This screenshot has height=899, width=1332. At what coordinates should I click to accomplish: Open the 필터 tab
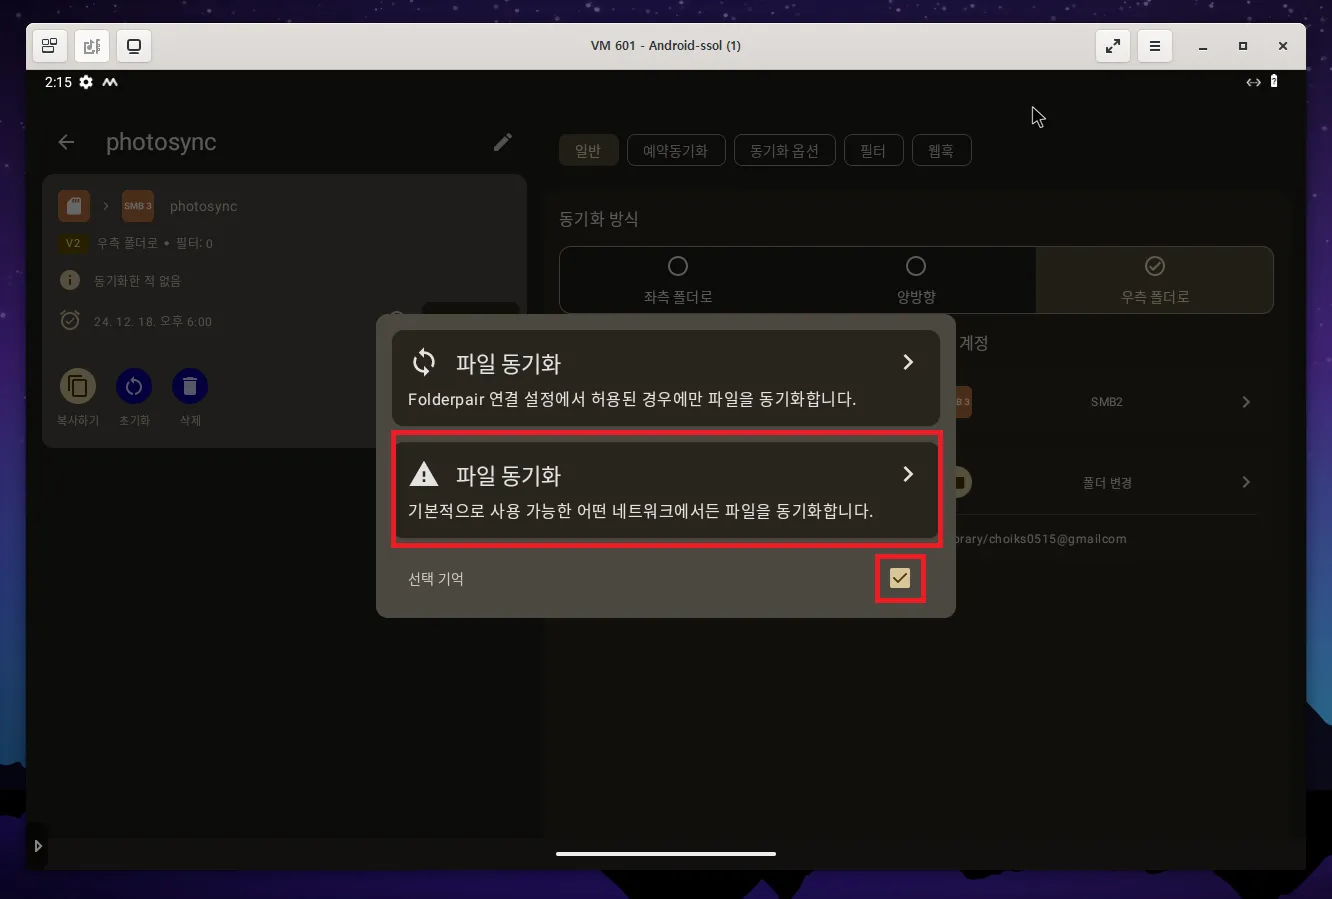(873, 150)
